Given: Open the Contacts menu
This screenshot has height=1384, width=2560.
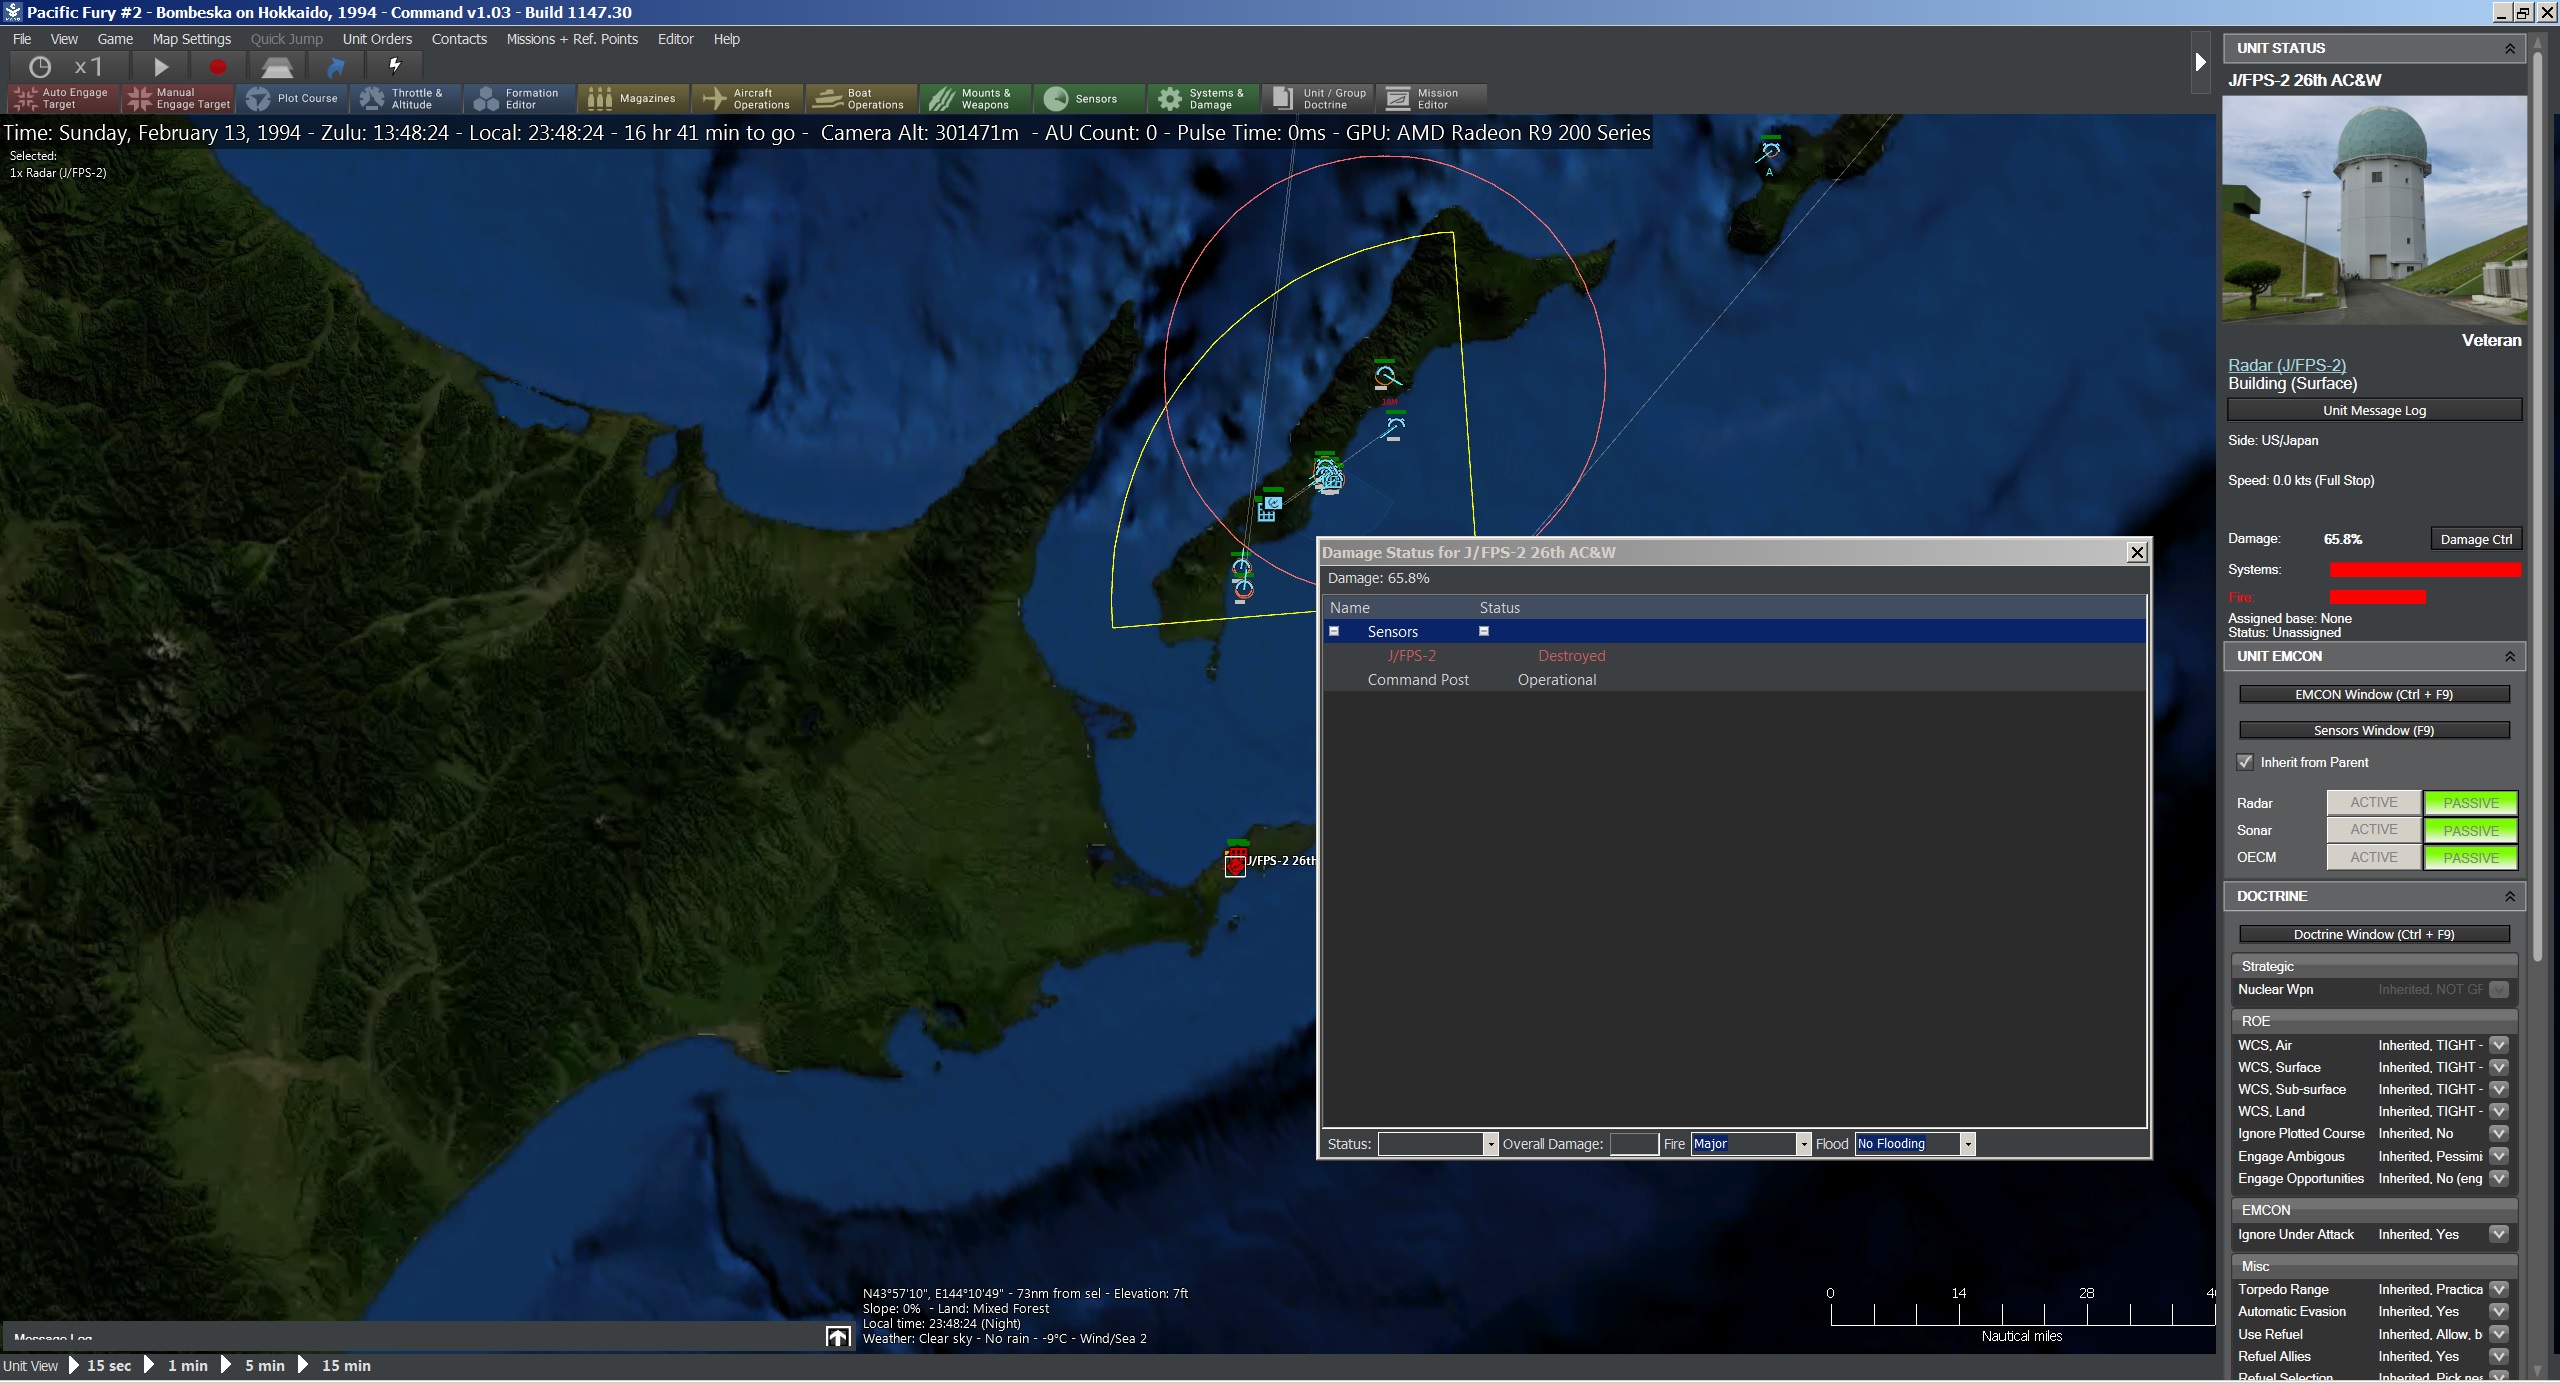Looking at the screenshot, I should point(459,39).
